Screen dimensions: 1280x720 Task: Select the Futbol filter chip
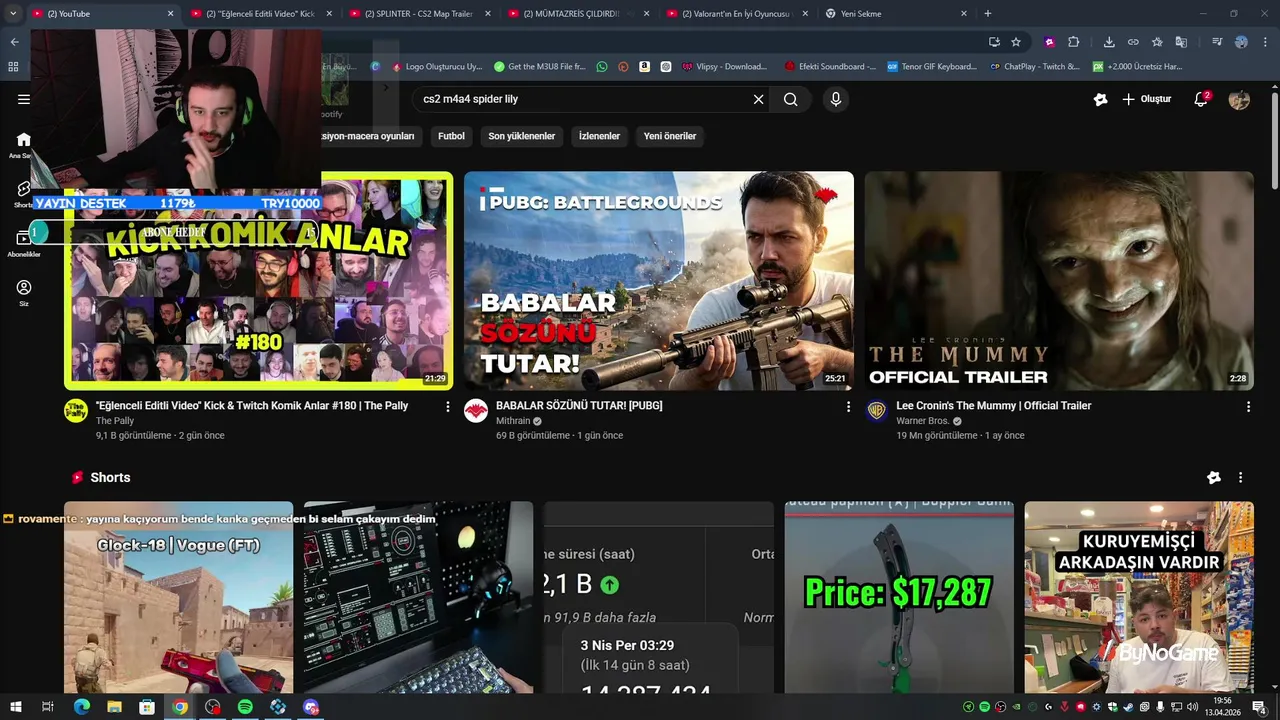pyautogui.click(x=451, y=136)
